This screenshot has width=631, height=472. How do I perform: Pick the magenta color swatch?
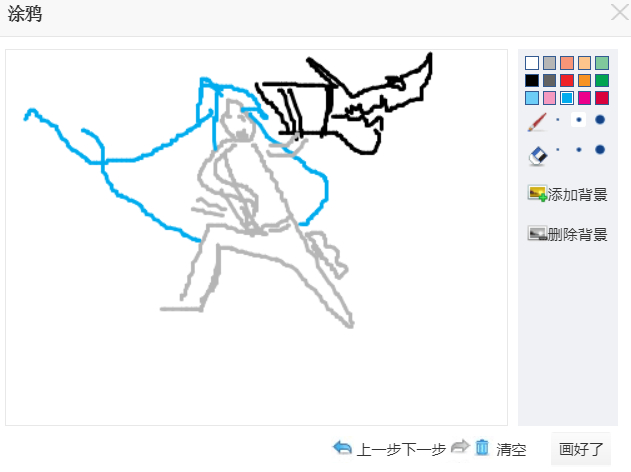click(x=584, y=98)
